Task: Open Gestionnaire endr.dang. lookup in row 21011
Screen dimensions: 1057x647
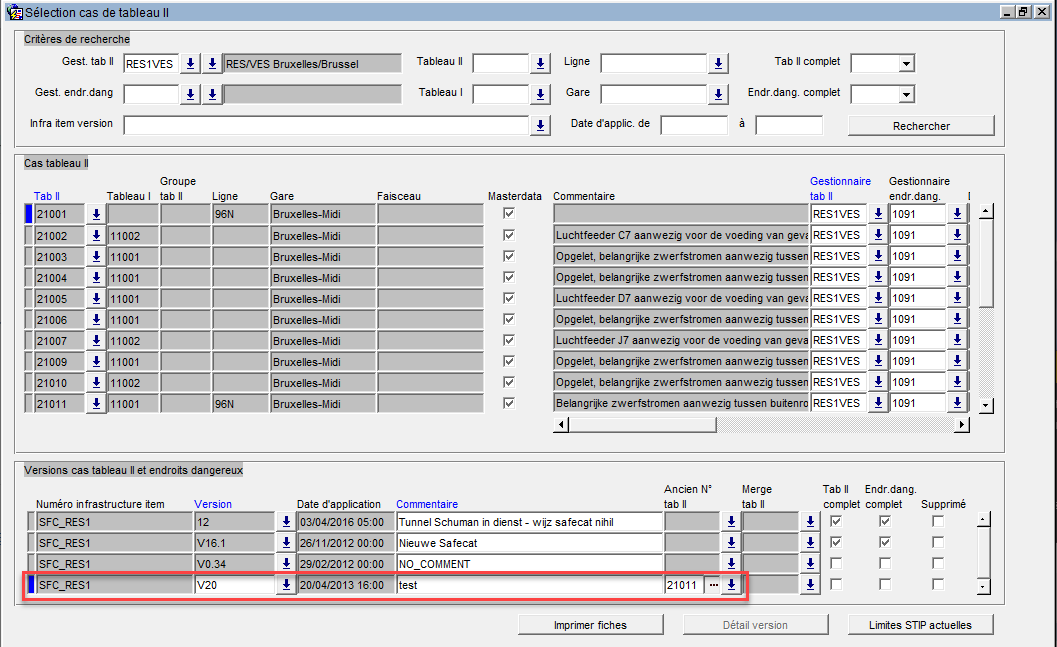Action: click(957, 403)
